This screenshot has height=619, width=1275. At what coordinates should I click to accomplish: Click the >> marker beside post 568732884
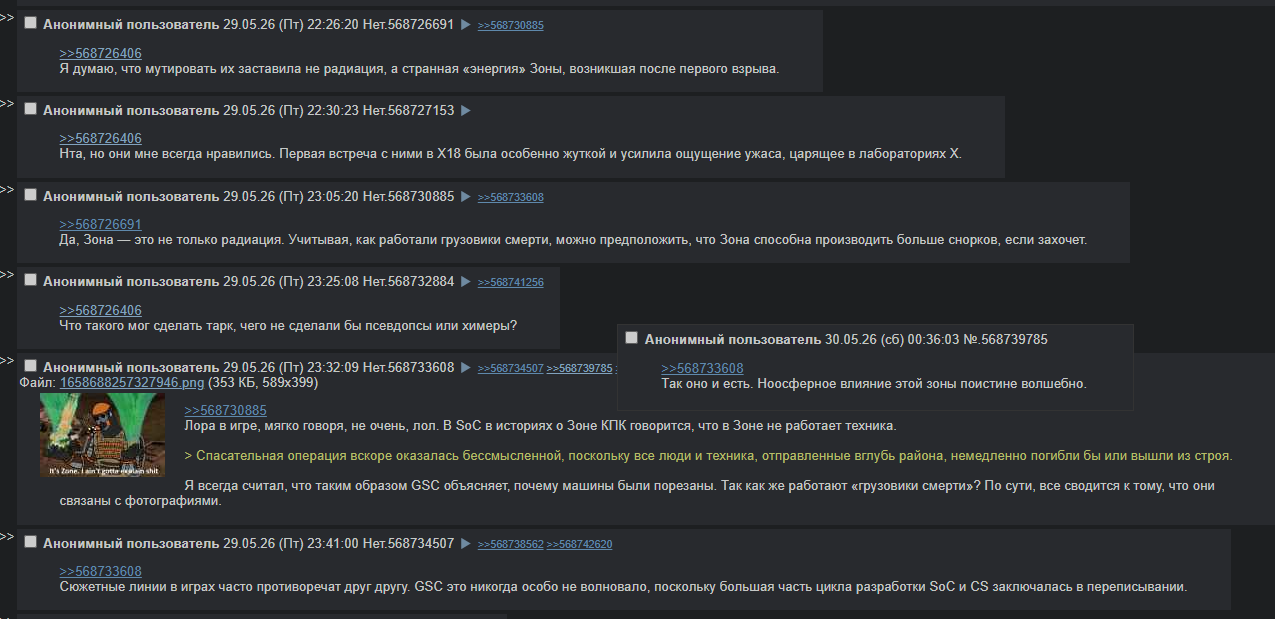pos(7,275)
